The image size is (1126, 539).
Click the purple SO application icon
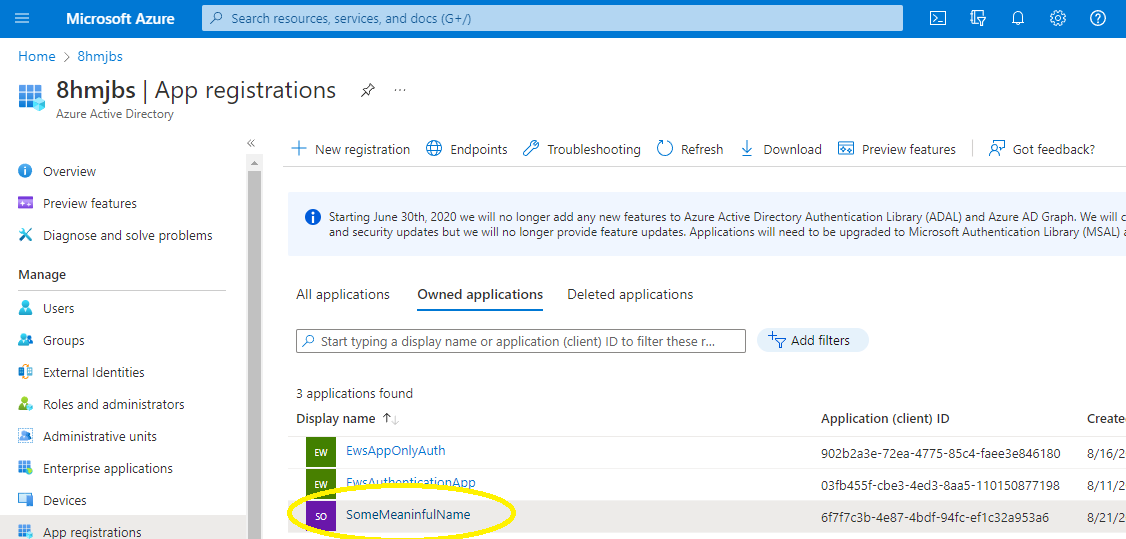coord(320,517)
